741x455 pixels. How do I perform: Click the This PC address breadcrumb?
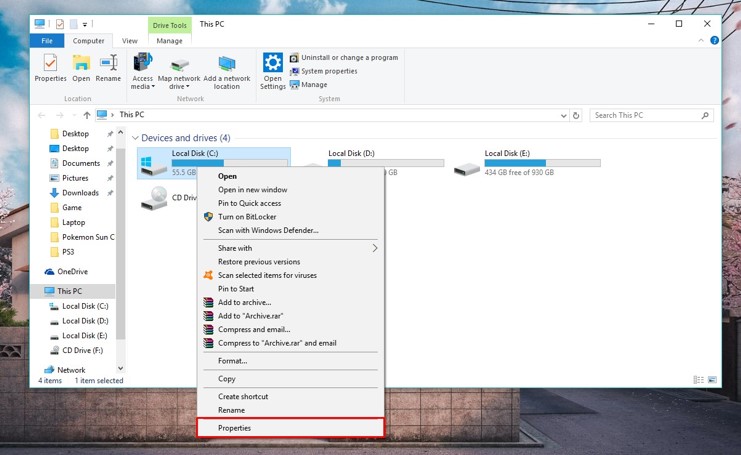132,115
